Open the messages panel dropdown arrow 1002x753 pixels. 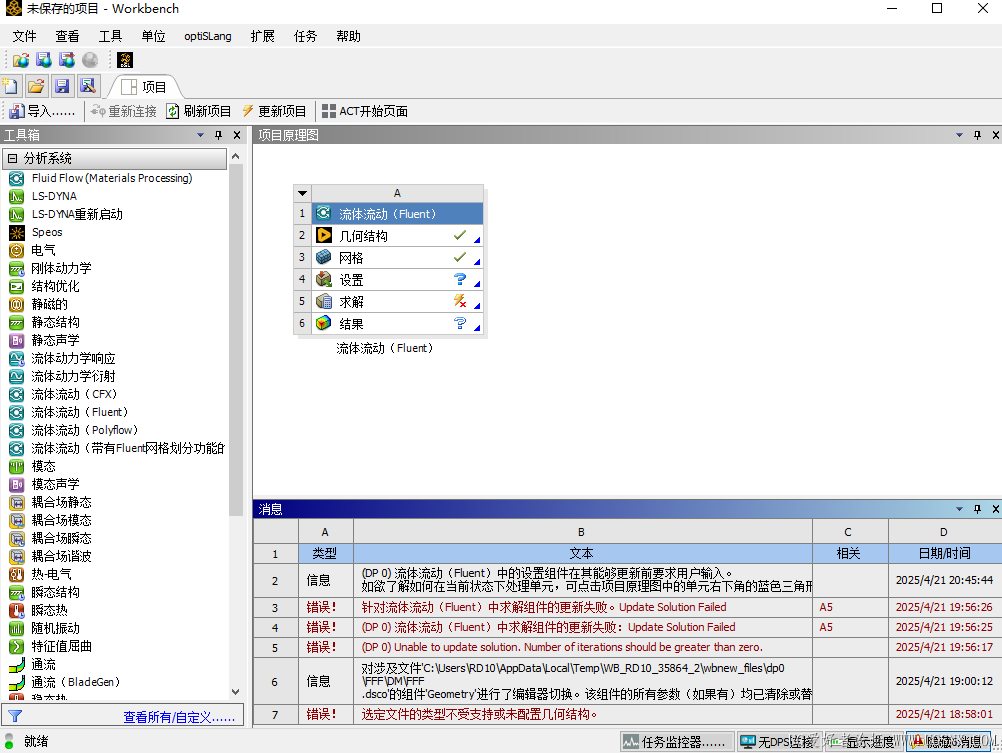[x=959, y=509]
